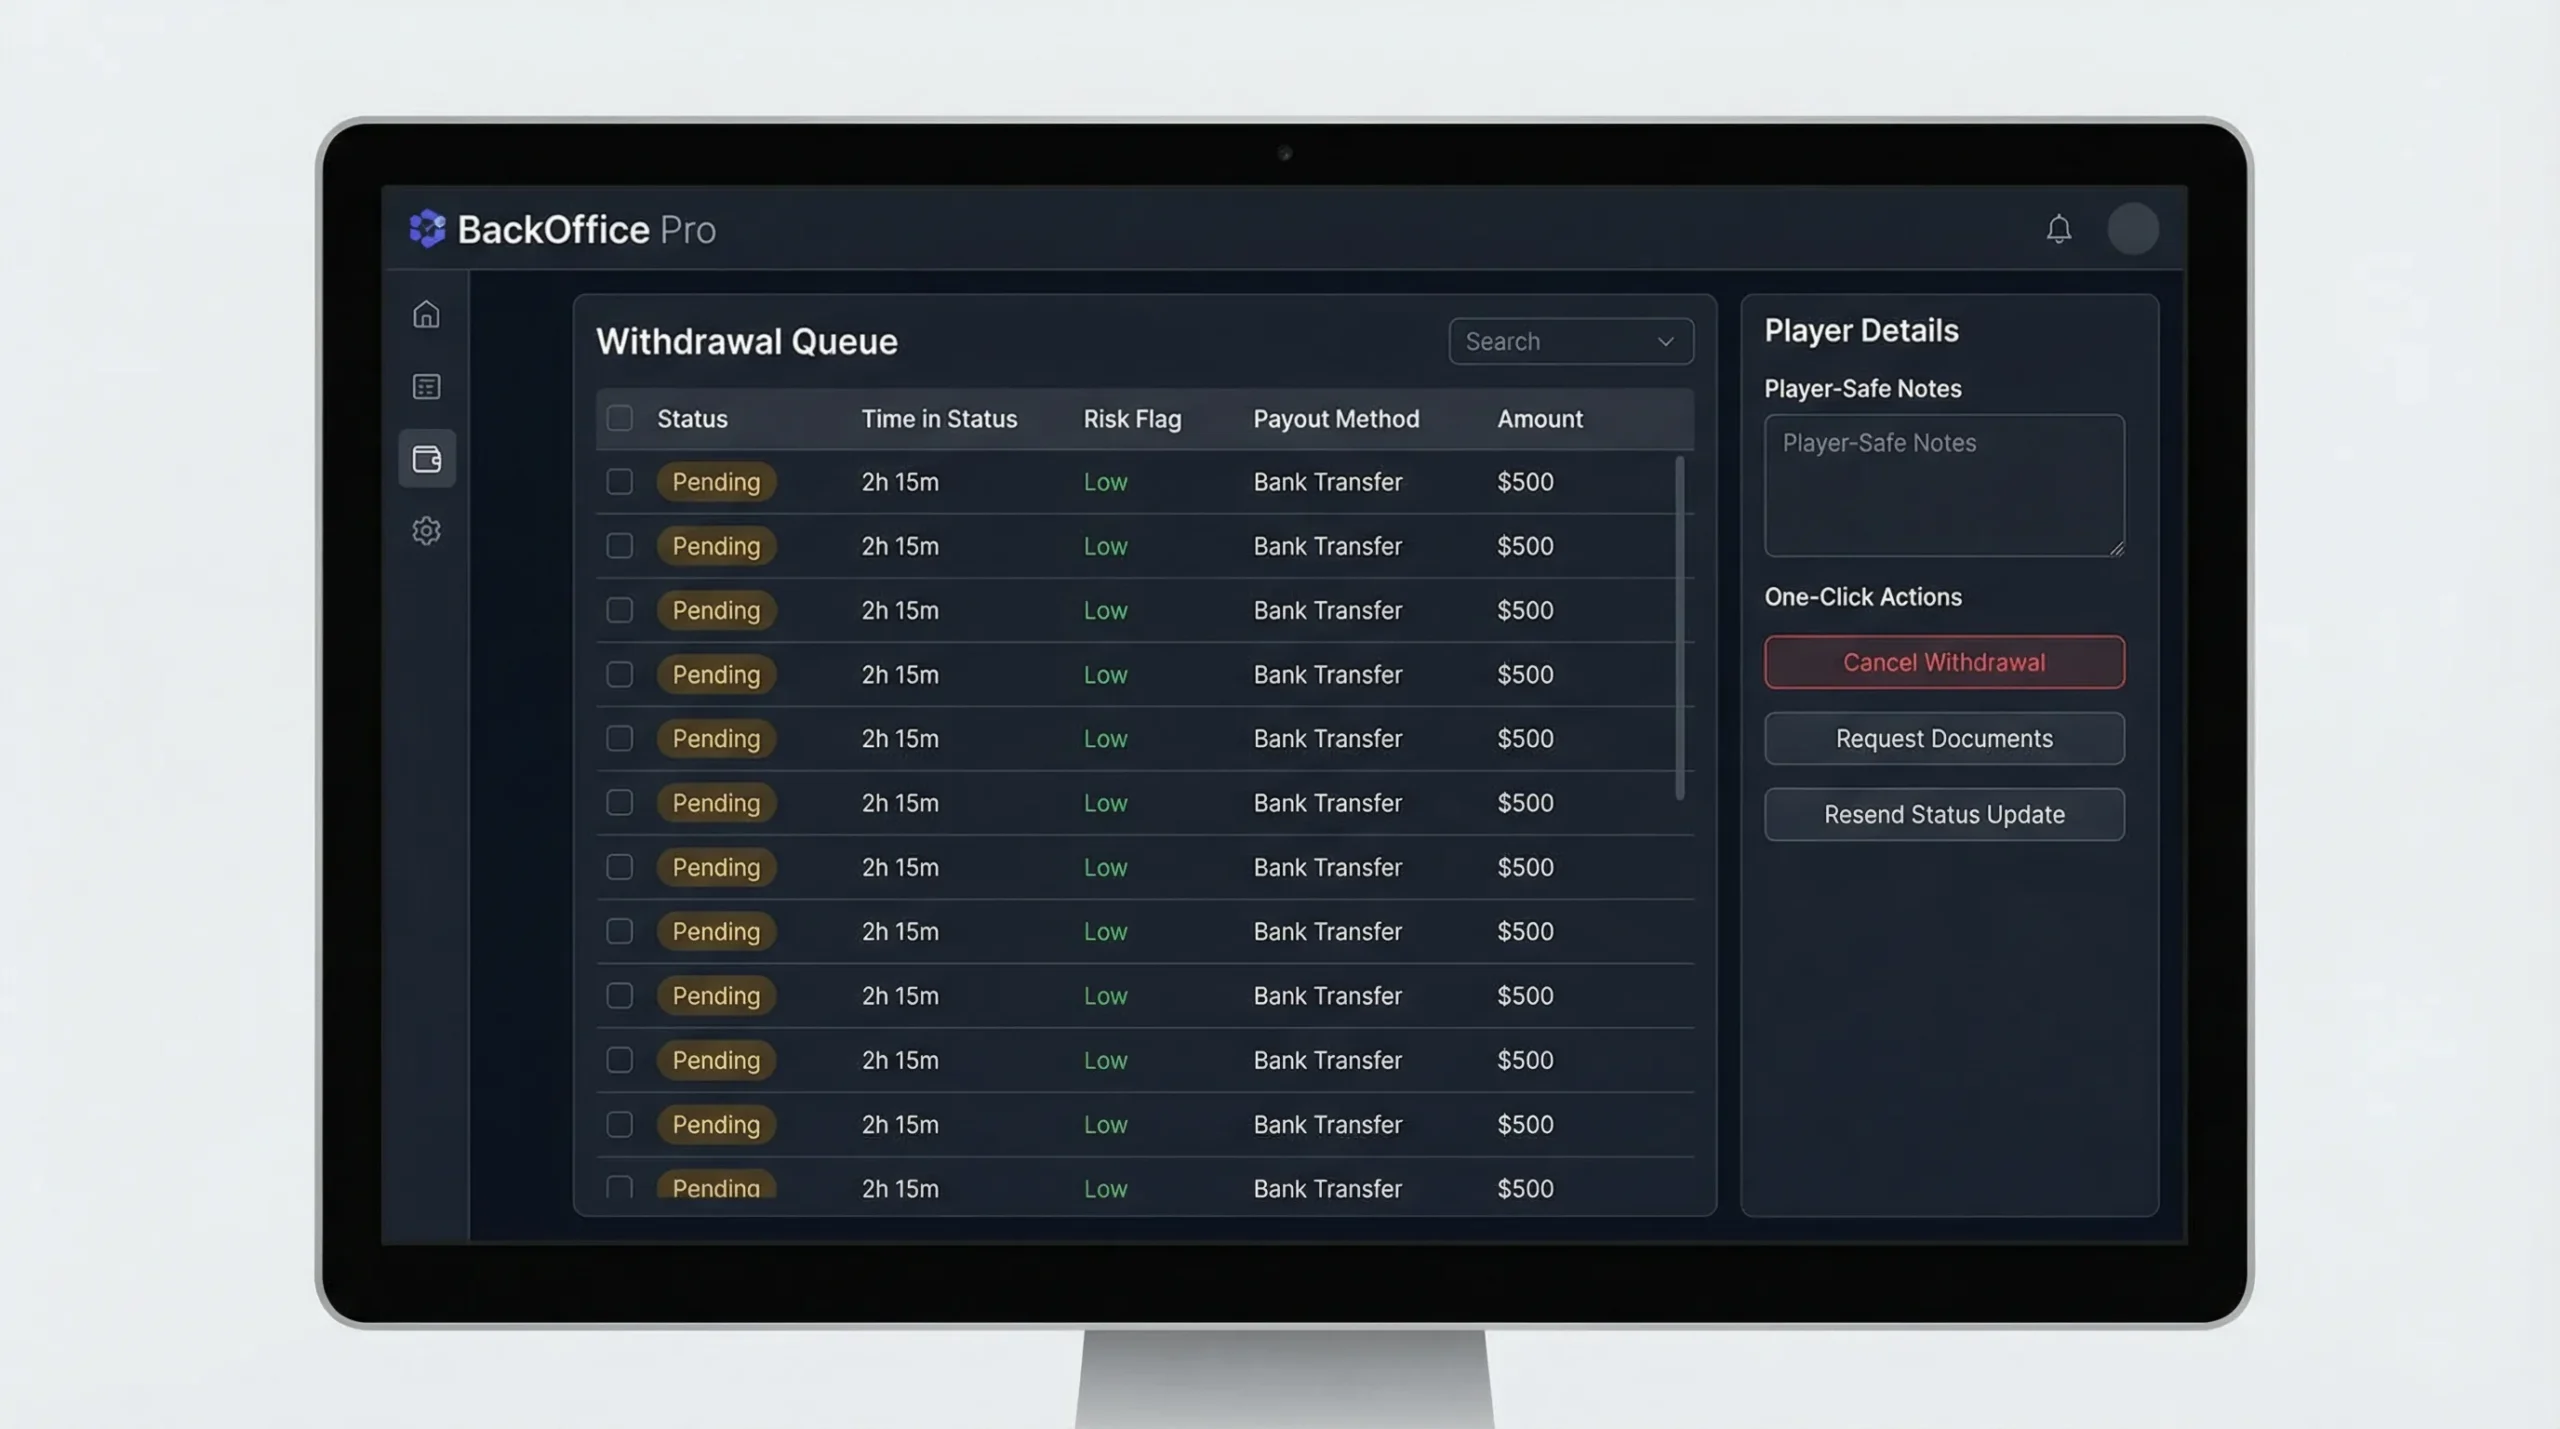The height and width of the screenshot is (1429, 2560).
Task: Check the second withdrawal row checkbox
Action: click(619, 546)
